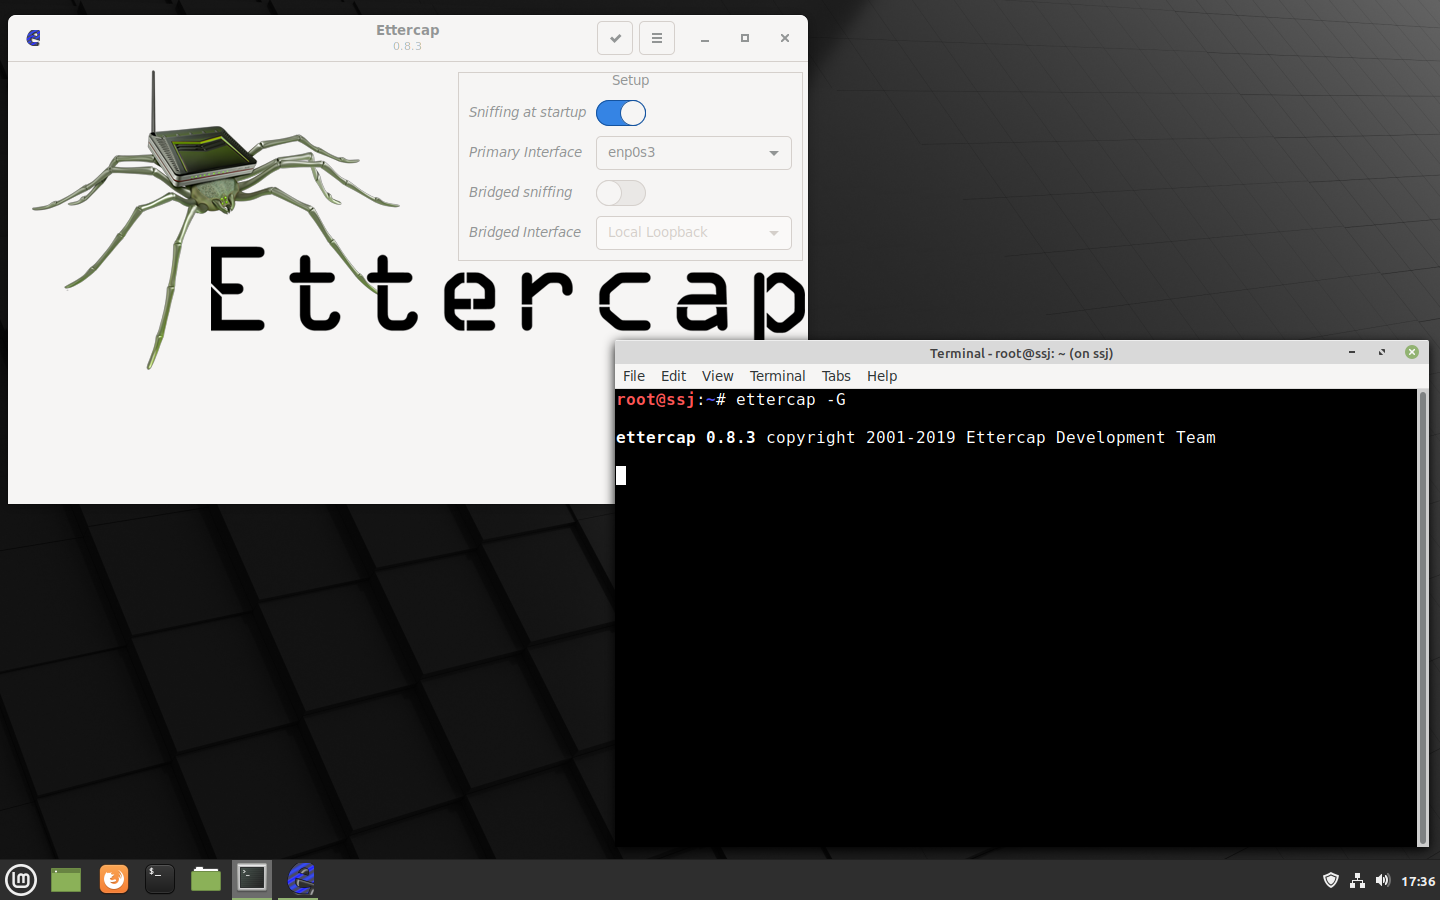Screen dimensions: 1440x900
Task: Enable bridged sniffing
Action: point(620,192)
